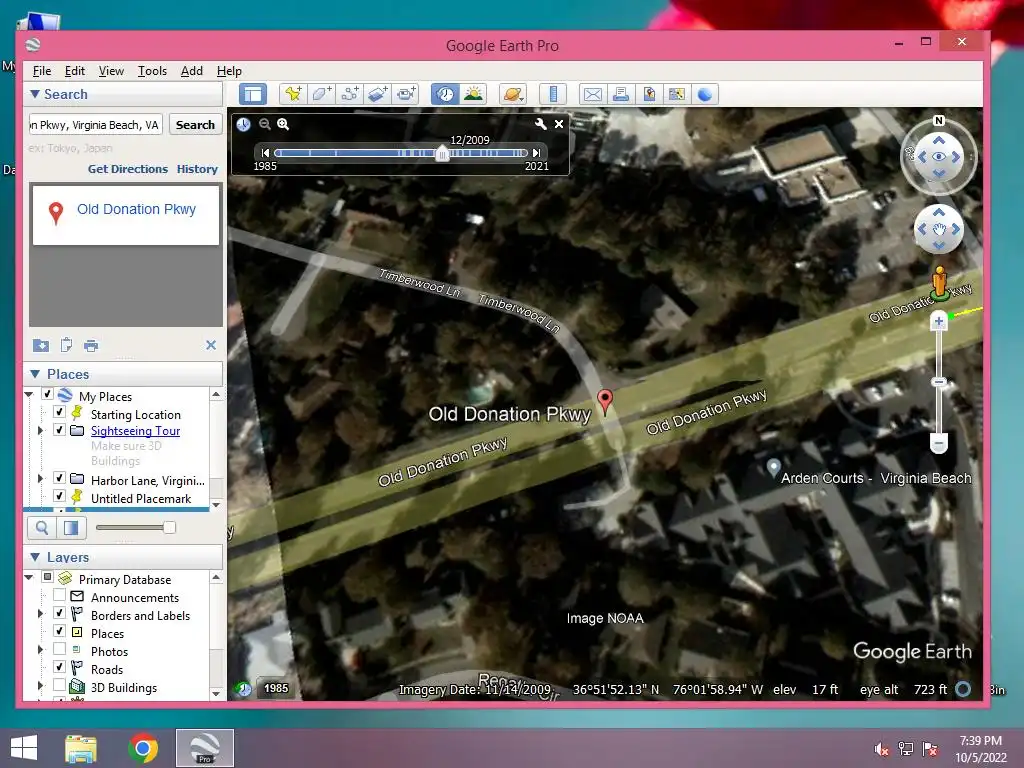Disable the Roads layer checkbox
Image resolution: width=1024 pixels, height=768 pixels.
click(x=59, y=667)
